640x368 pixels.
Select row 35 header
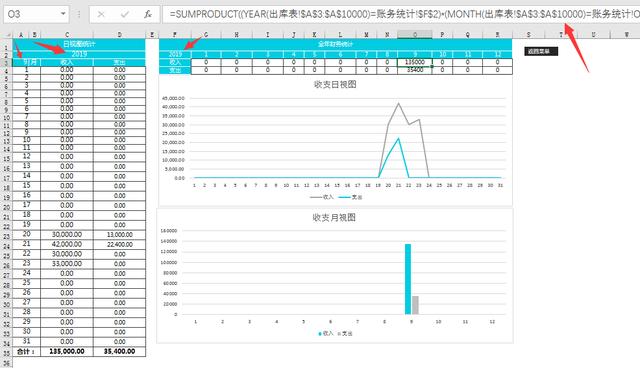[x=6, y=353]
